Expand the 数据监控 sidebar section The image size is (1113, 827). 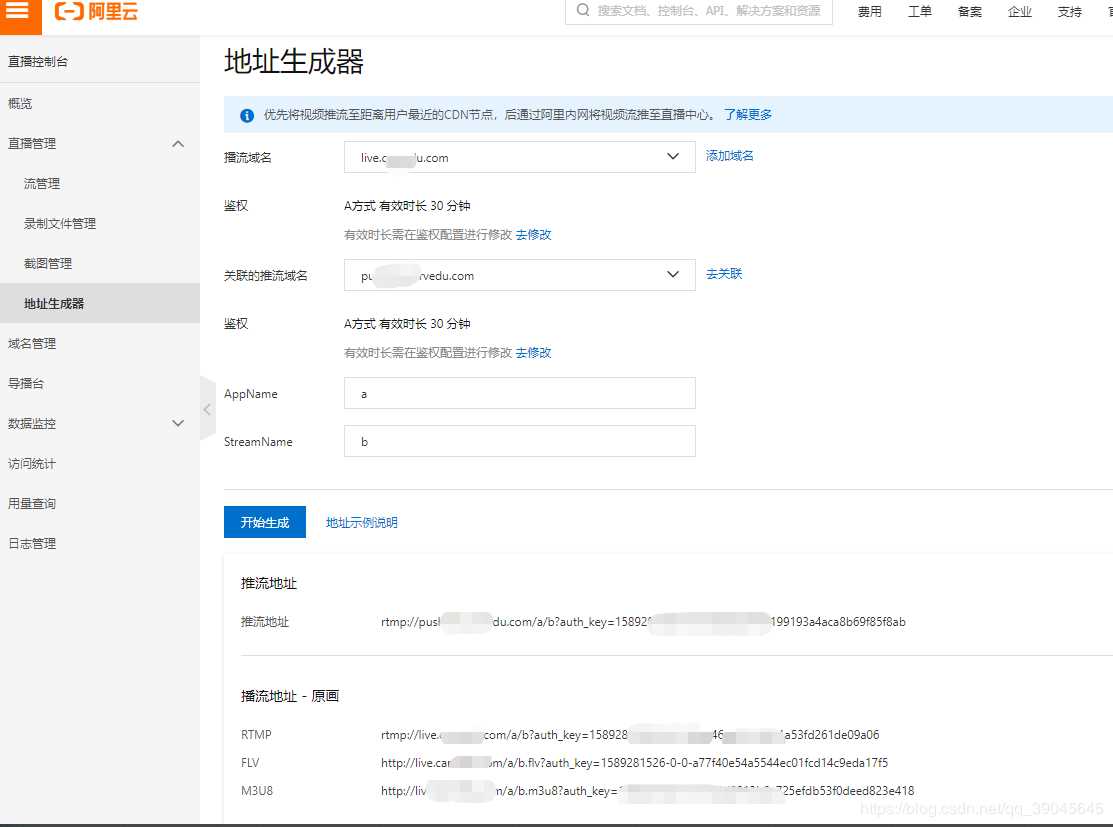click(178, 423)
